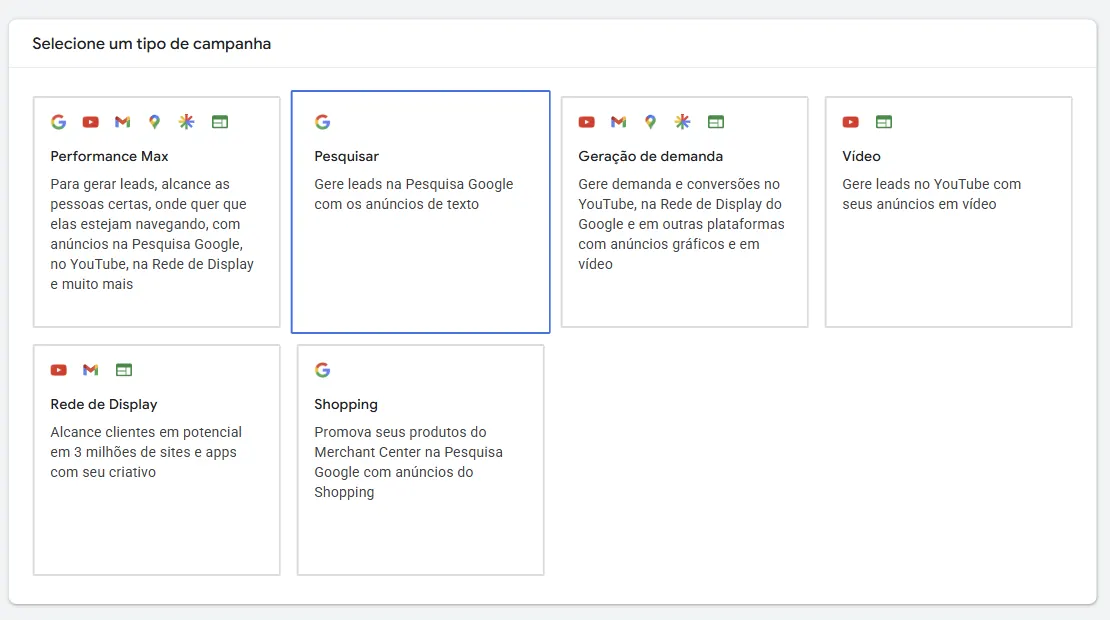Click the Discover asterisk icon in Performance Max card

point(186,122)
